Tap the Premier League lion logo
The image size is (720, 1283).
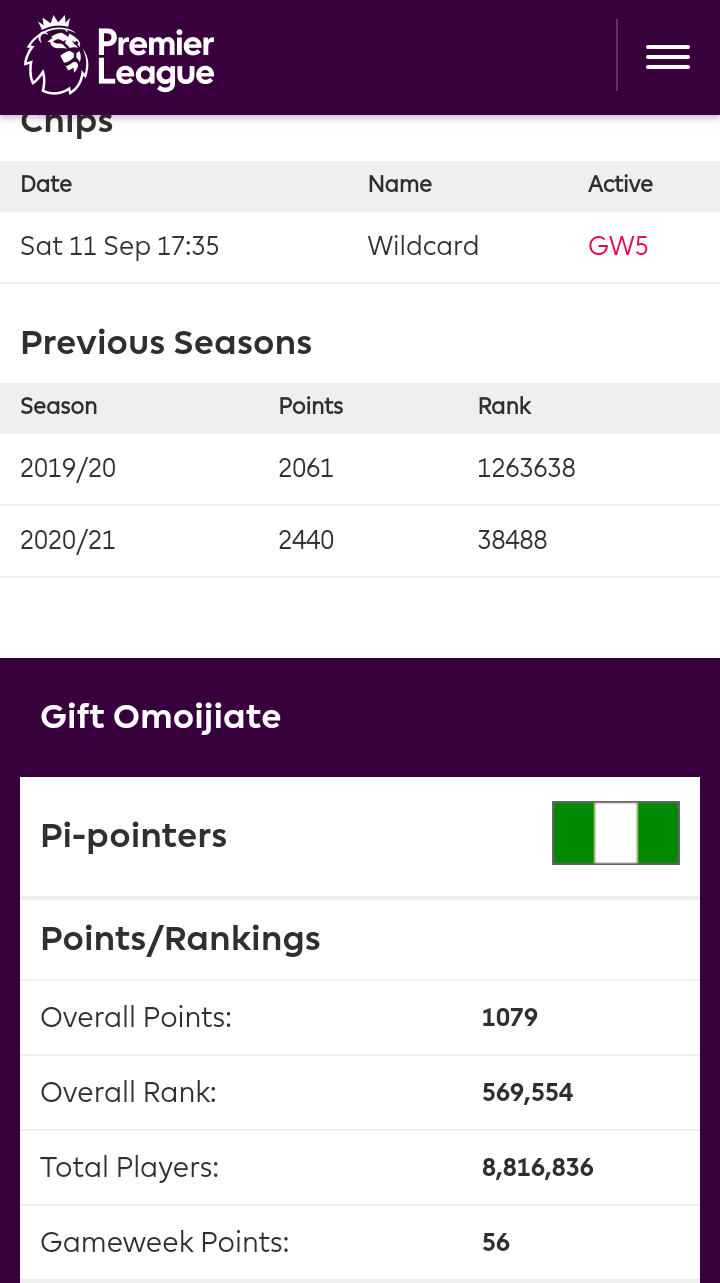[x=57, y=57]
